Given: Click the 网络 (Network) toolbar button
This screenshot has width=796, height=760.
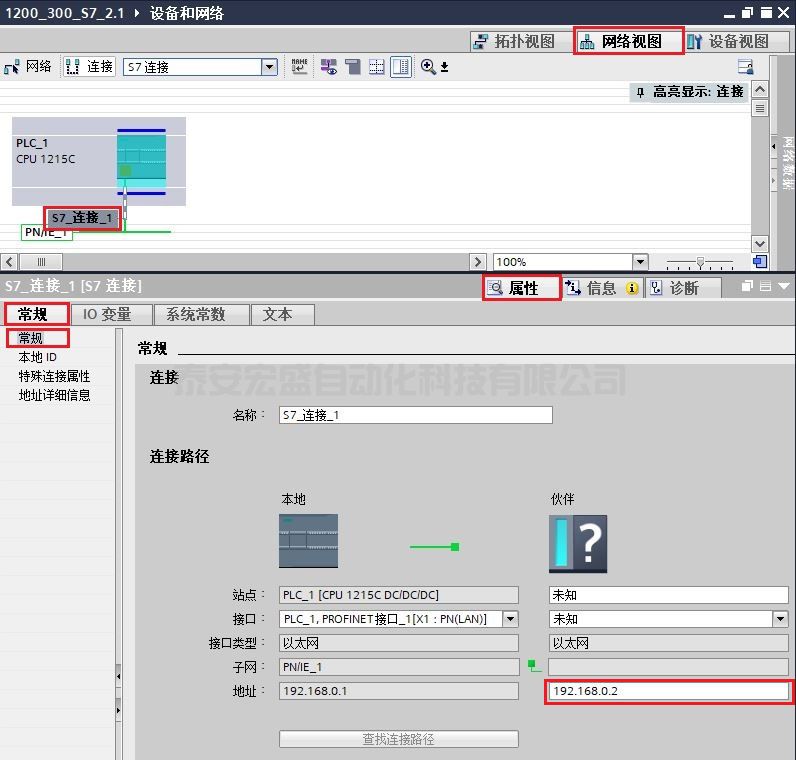Looking at the screenshot, I should pos(28,67).
